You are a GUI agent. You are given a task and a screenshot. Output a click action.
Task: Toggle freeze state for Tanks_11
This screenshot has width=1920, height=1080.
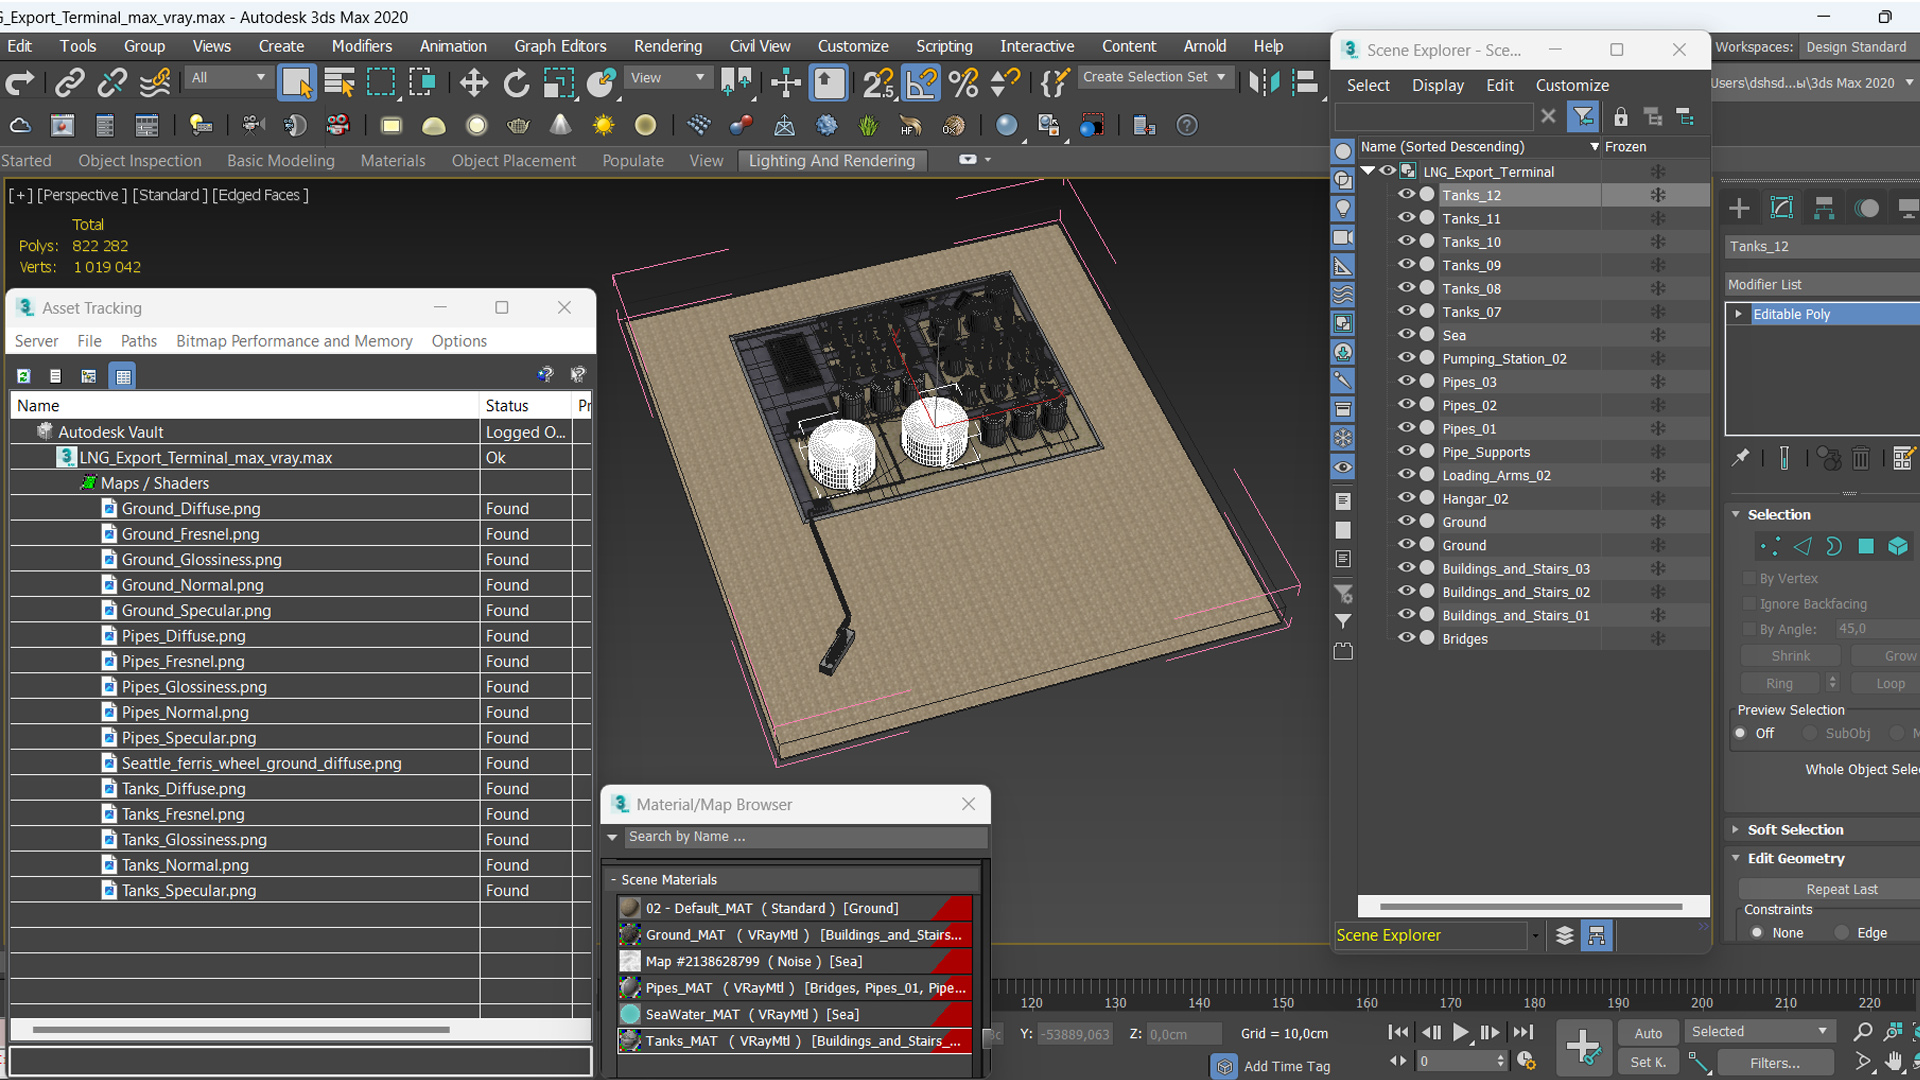coord(1657,218)
